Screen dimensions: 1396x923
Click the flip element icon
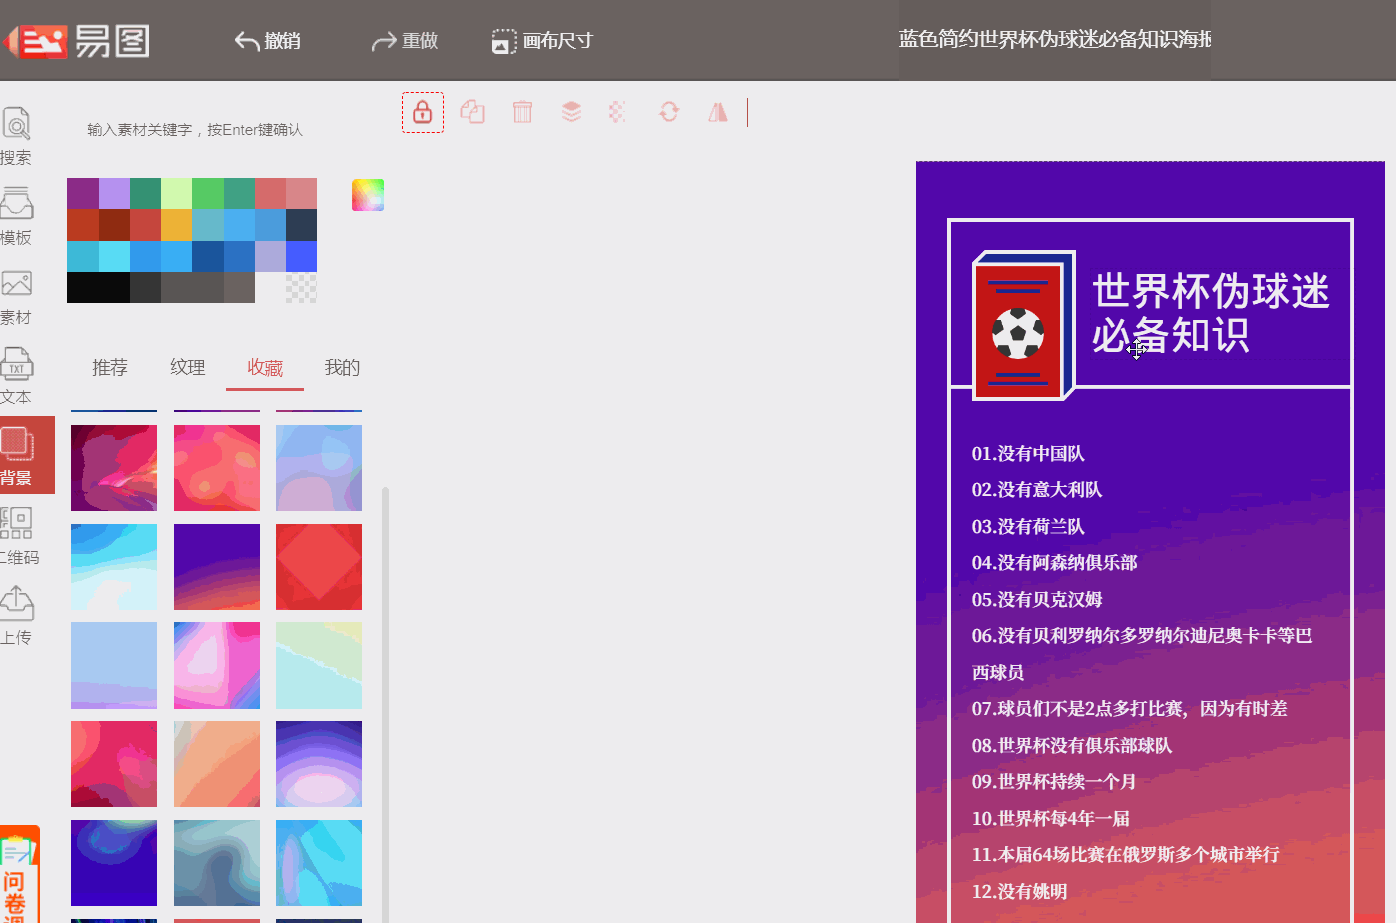pyautogui.click(x=718, y=112)
